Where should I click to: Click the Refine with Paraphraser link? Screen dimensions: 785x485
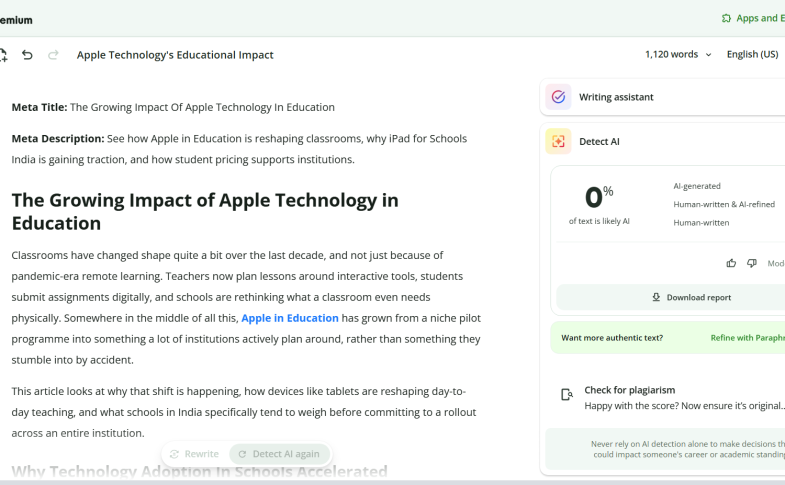coord(747,338)
